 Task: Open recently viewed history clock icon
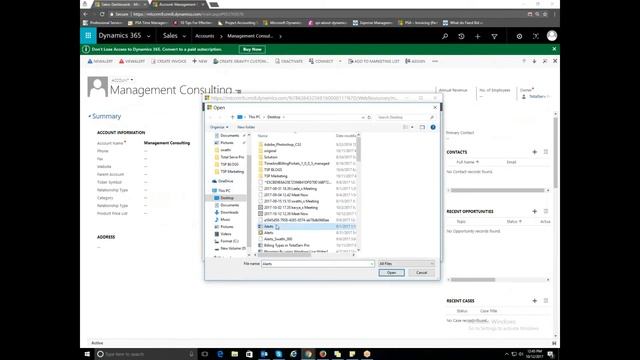(461, 36)
